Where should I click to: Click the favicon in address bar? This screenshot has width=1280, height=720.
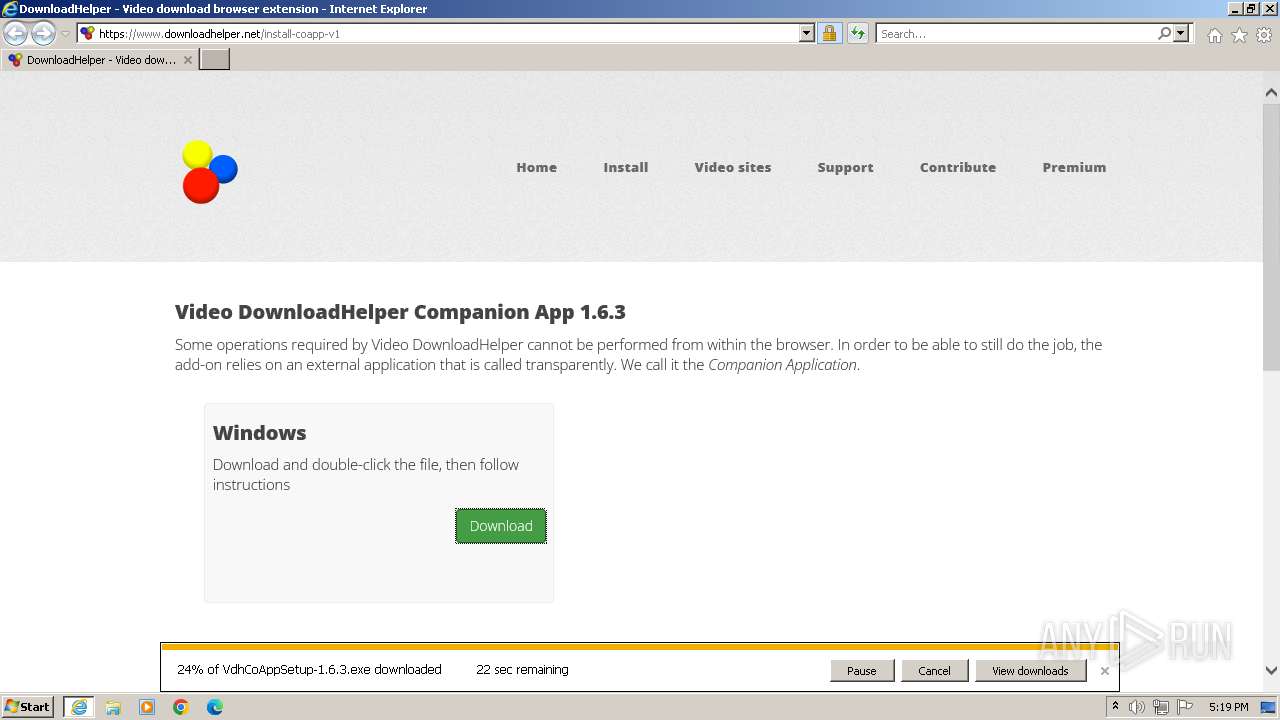[x=87, y=33]
